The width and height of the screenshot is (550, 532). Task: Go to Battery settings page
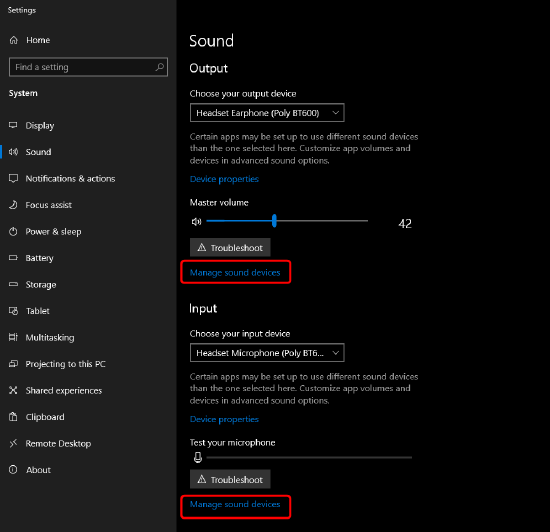39,258
